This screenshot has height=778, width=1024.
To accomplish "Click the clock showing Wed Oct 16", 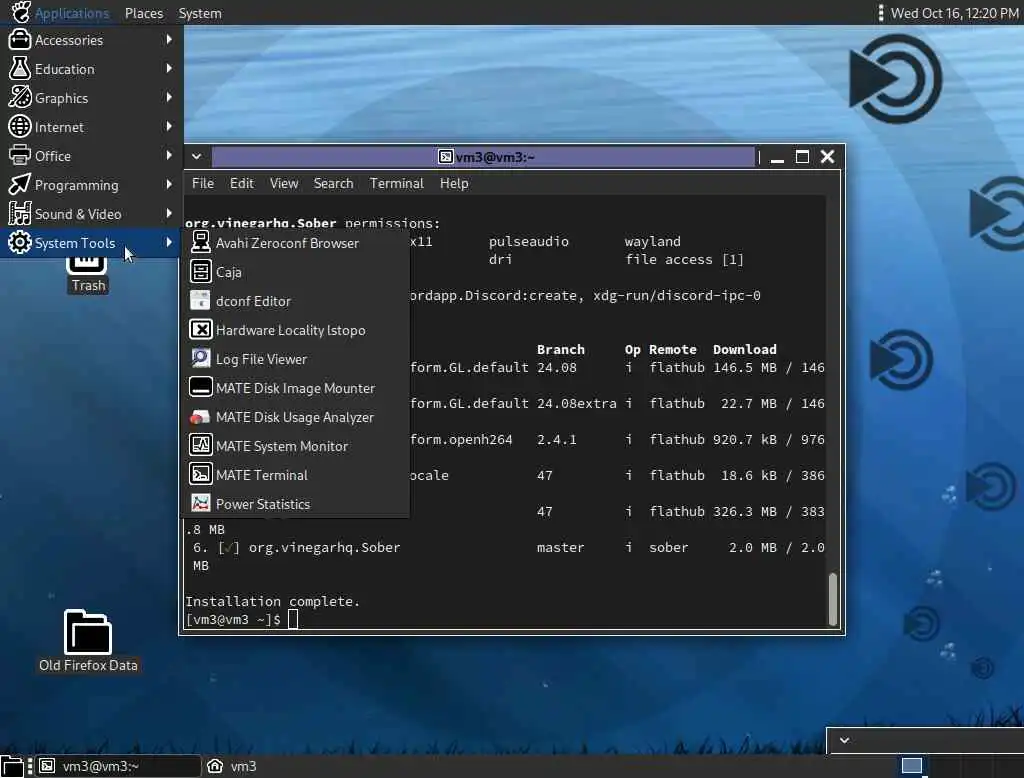I will [954, 13].
